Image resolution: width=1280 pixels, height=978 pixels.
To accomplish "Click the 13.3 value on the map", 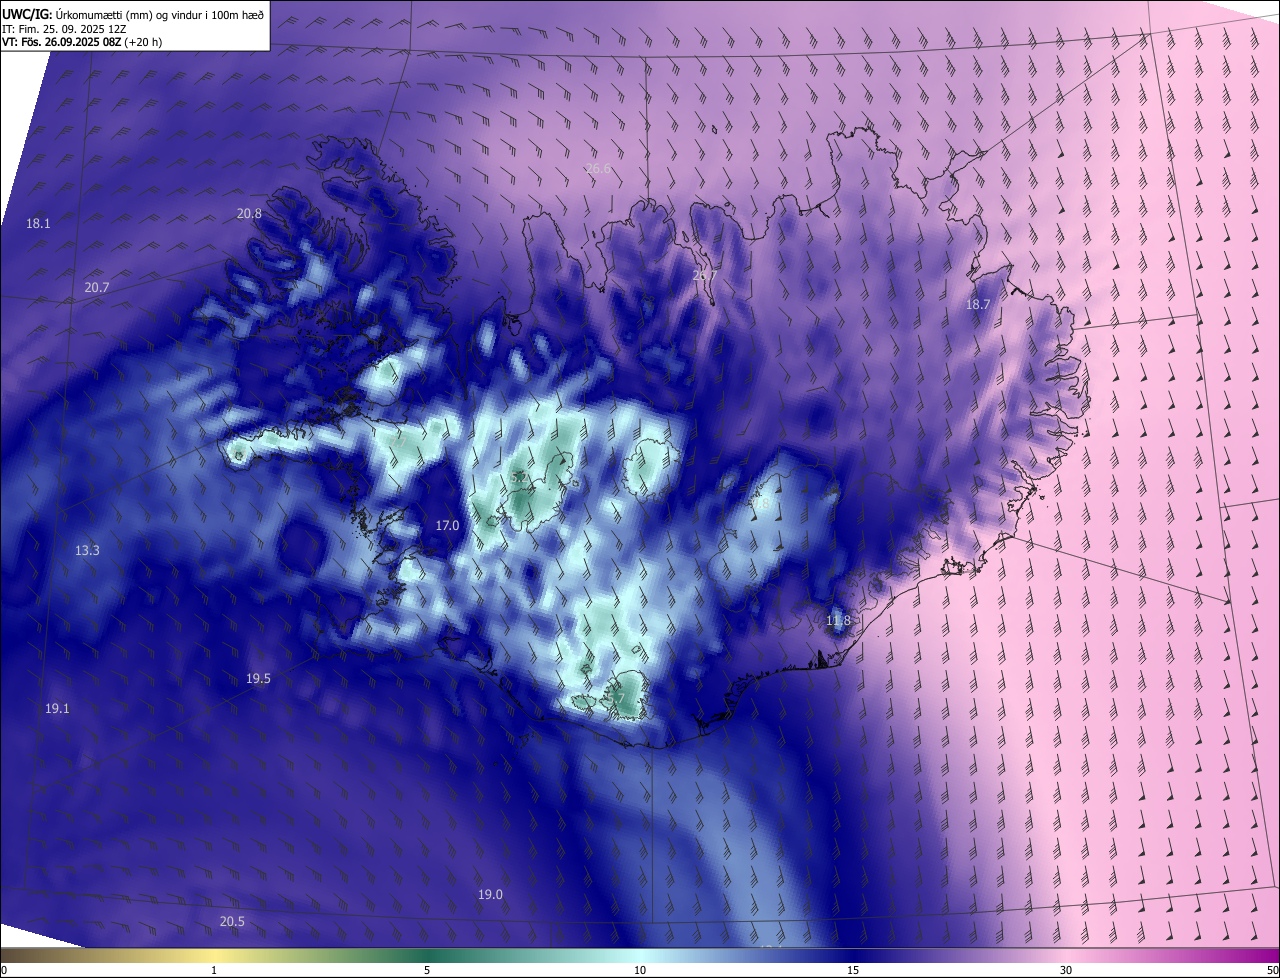I will click(87, 550).
